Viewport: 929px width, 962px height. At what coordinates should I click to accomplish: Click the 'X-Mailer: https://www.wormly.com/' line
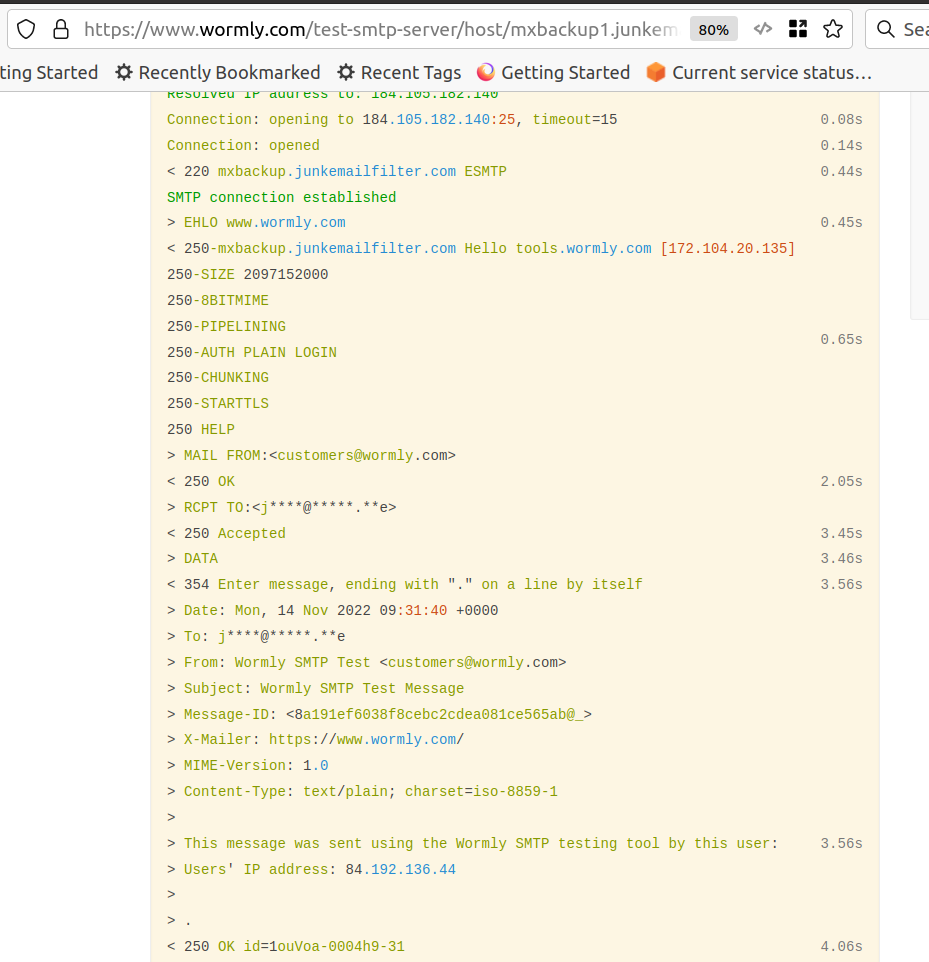coord(315,740)
